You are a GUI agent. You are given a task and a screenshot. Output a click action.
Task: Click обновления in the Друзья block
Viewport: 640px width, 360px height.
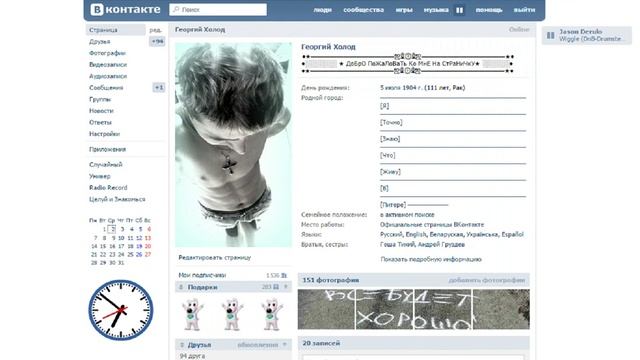coord(258,345)
